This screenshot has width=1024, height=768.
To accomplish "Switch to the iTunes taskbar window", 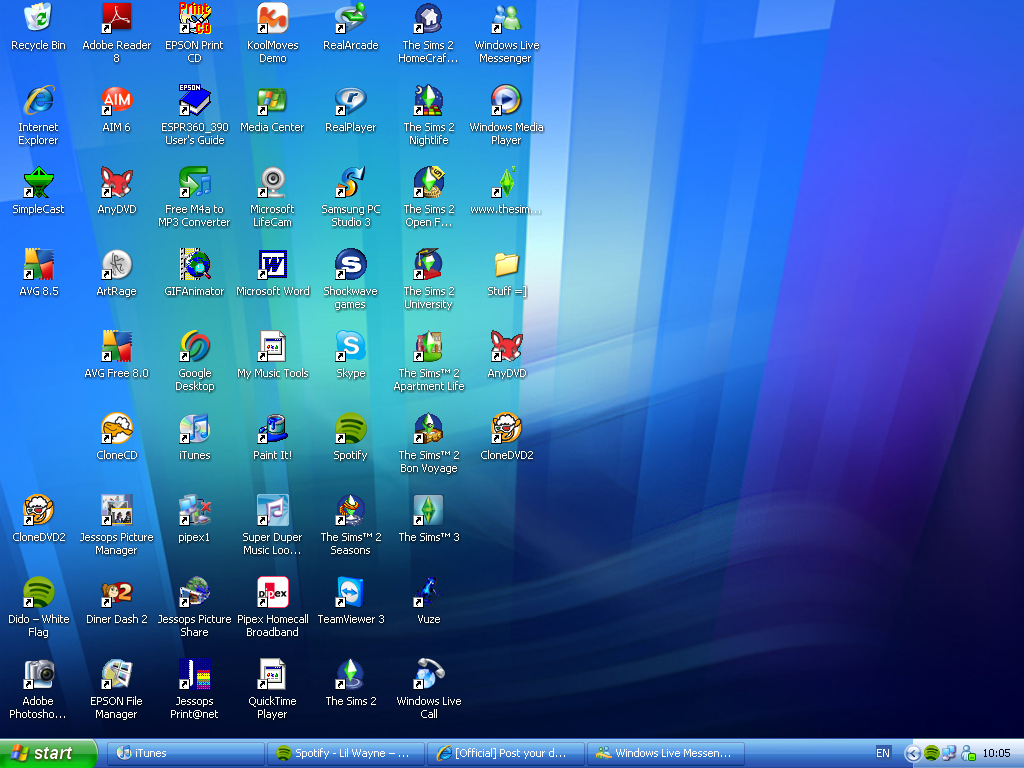I will click(186, 753).
